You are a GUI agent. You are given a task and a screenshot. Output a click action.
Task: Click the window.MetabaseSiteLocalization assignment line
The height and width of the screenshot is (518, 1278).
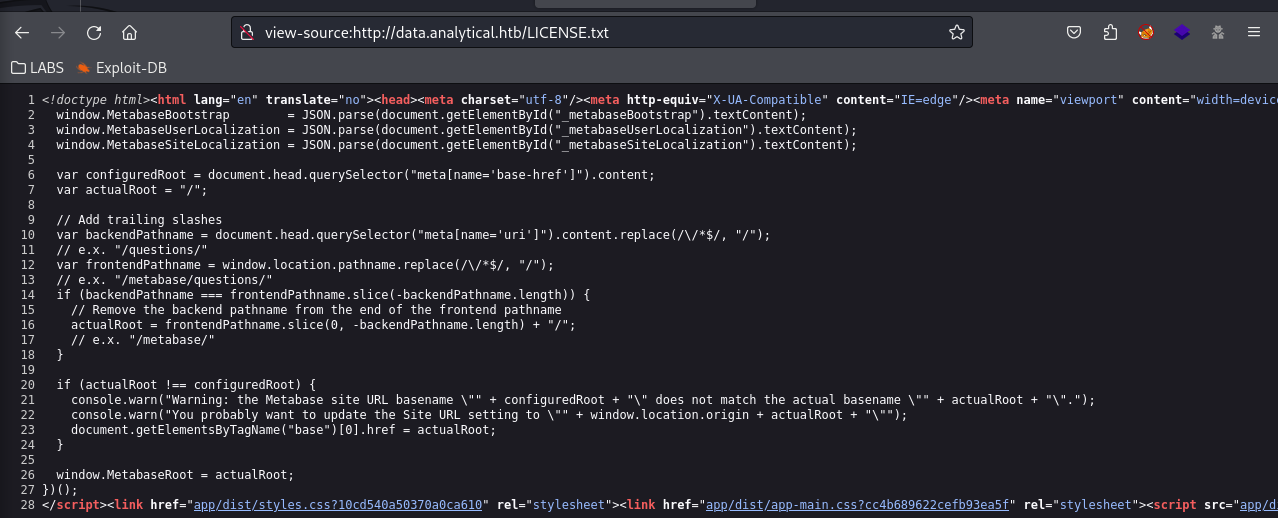tap(457, 144)
